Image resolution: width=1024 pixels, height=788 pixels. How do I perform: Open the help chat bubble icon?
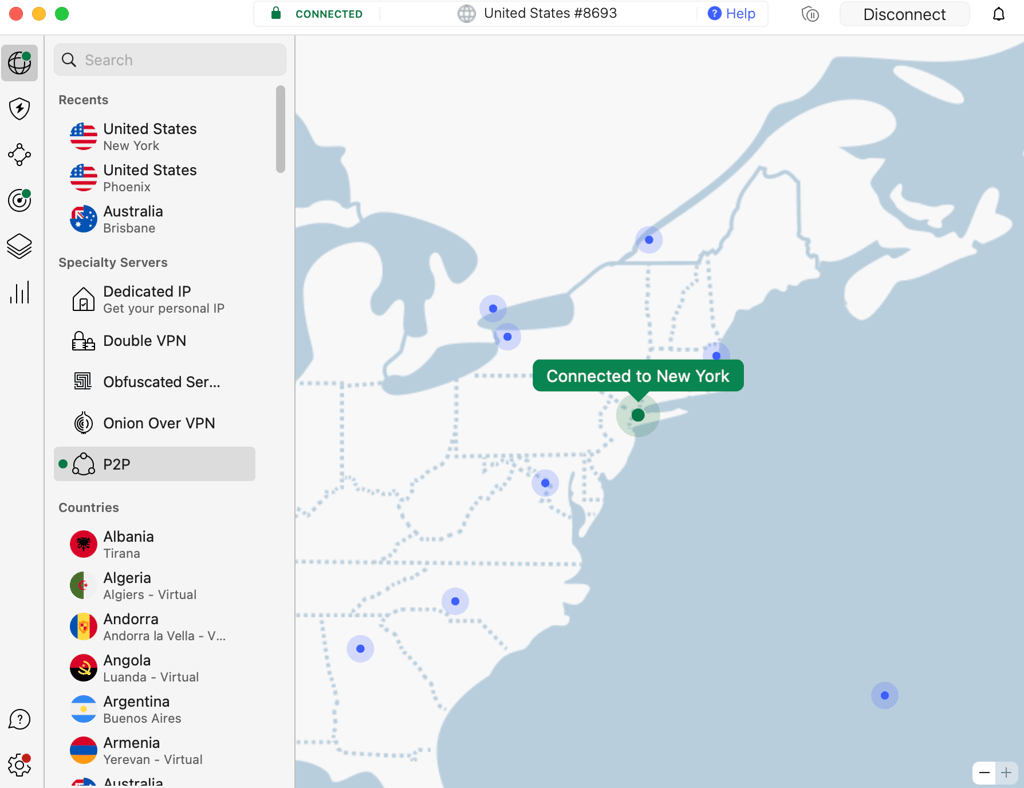tap(20, 719)
